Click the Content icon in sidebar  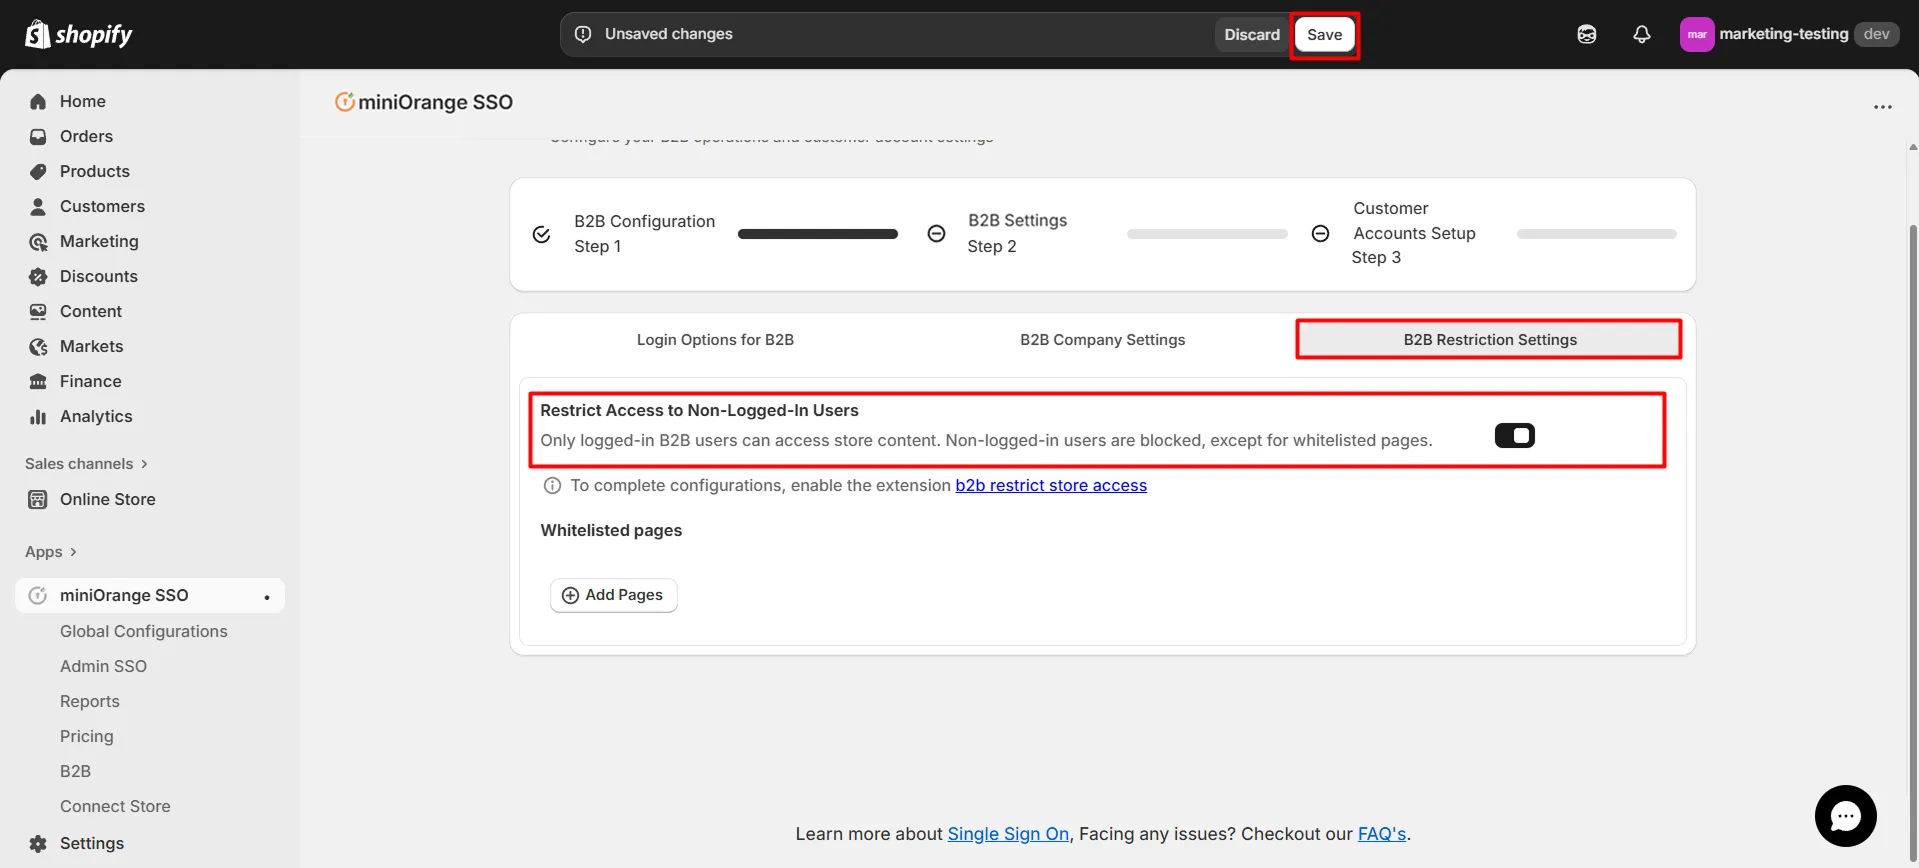coord(38,312)
